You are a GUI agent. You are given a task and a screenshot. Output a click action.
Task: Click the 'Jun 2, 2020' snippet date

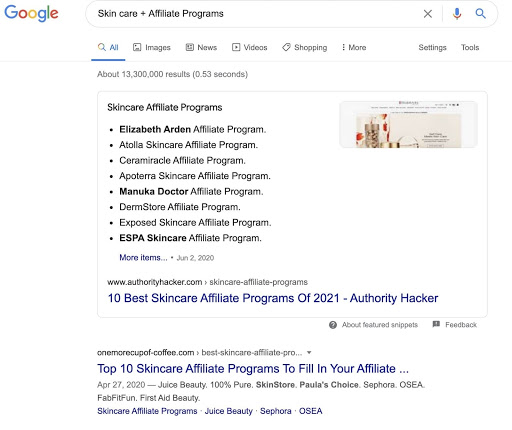[x=195, y=258]
